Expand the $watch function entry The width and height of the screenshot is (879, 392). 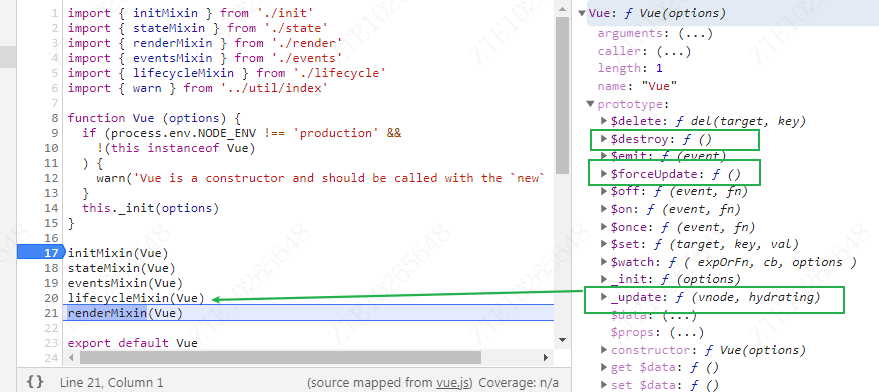tap(604, 262)
